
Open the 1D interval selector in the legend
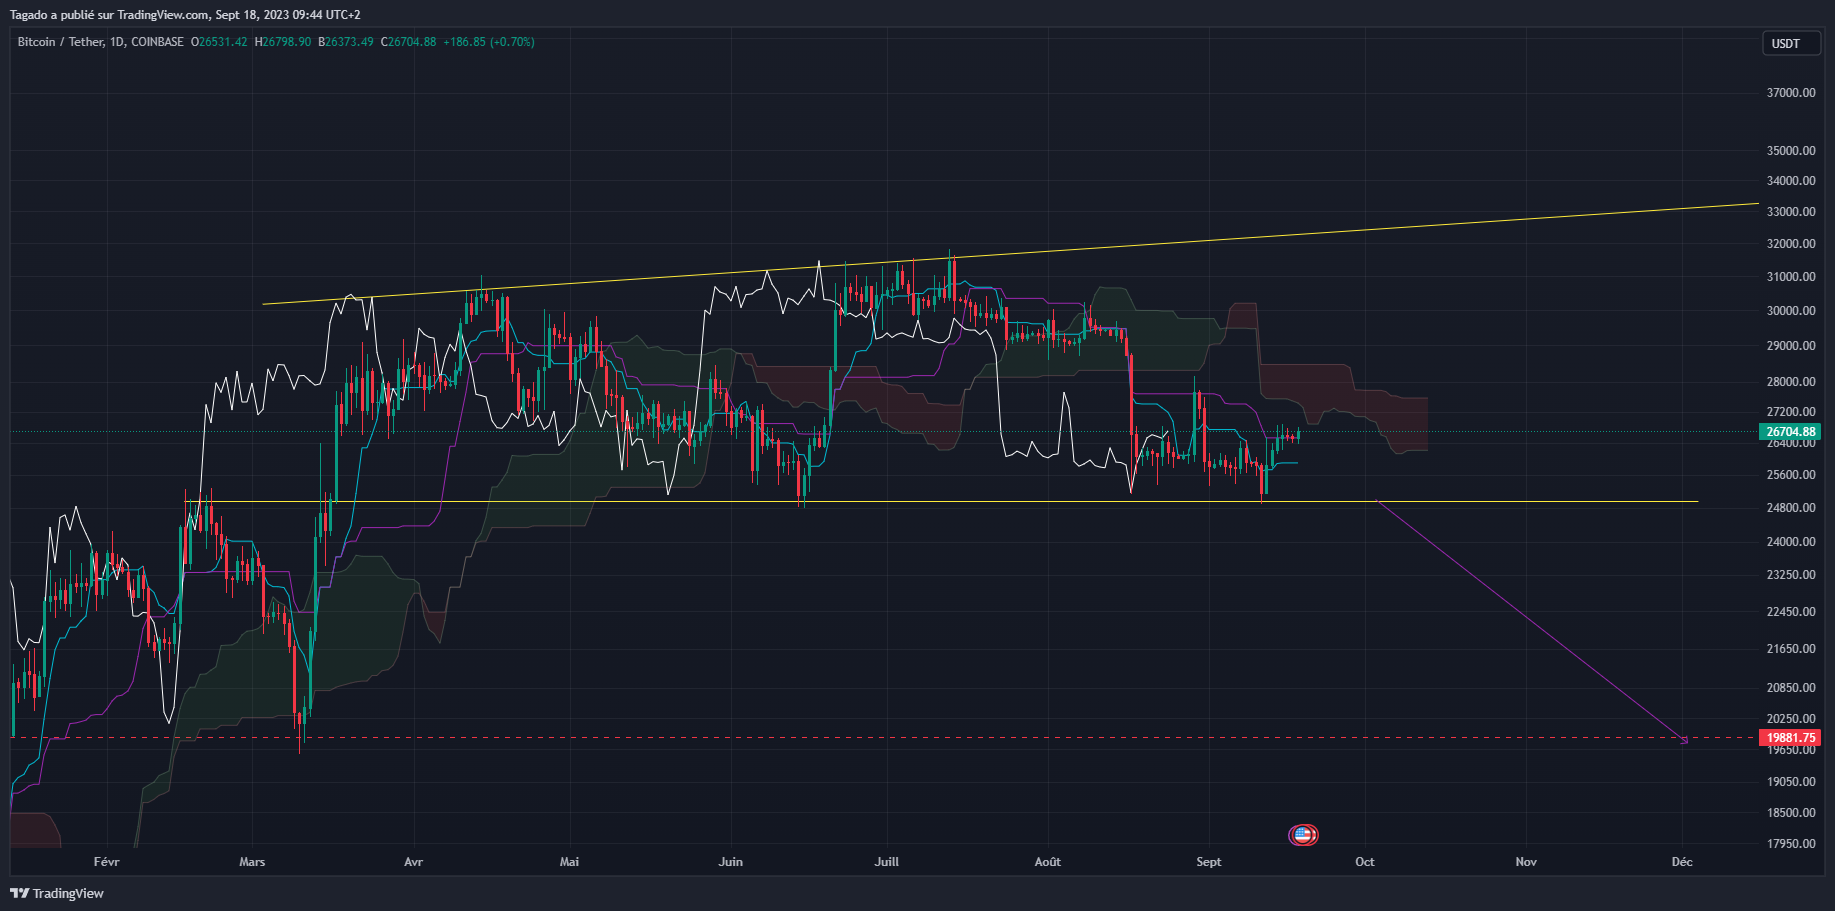pos(119,42)
